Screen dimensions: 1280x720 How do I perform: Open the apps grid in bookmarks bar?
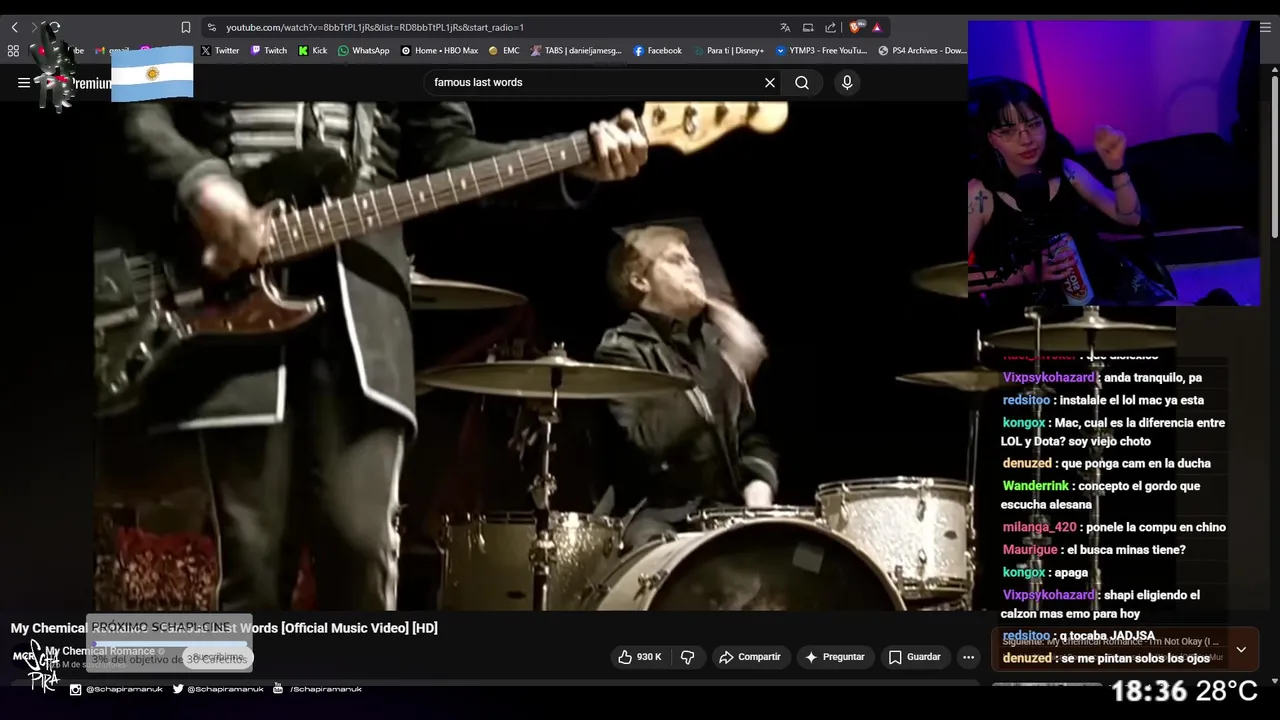13,50
